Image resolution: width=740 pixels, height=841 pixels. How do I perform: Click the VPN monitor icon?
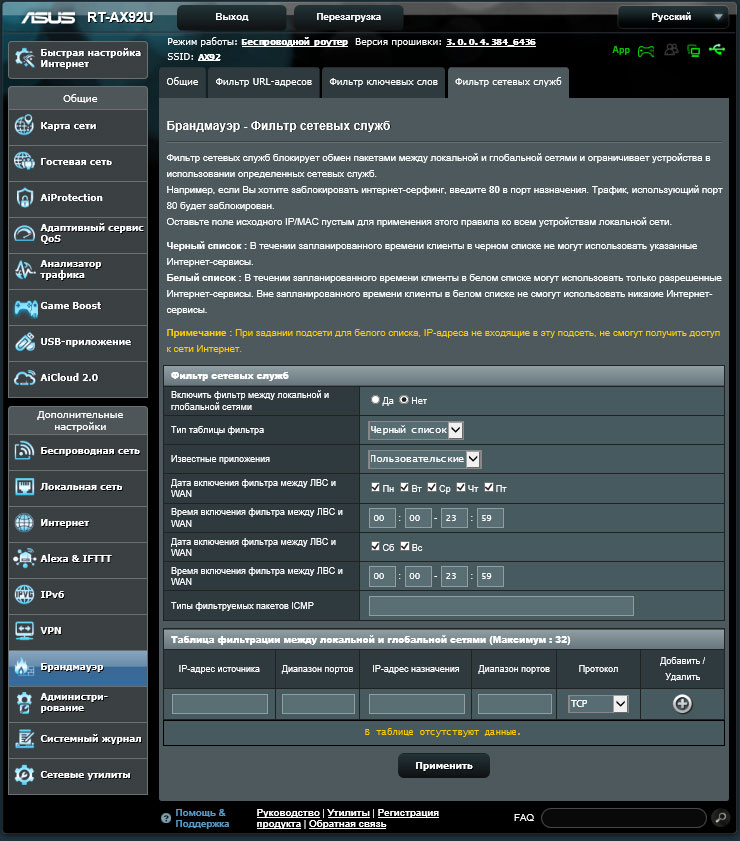[24, 630]
